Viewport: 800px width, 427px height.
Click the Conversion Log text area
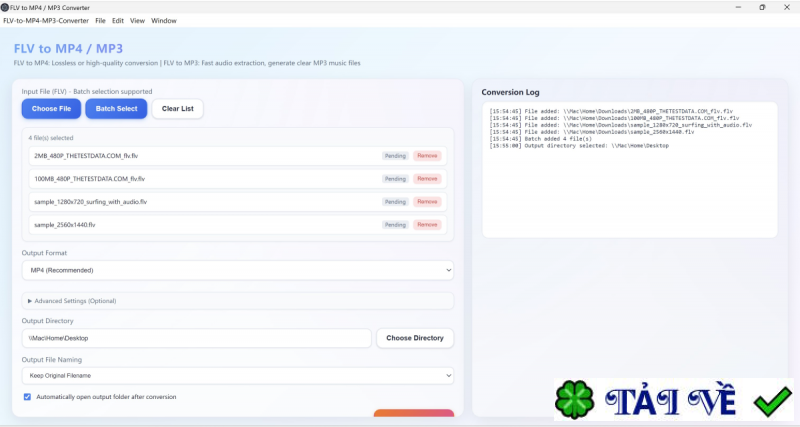click(x=630, y=170)
